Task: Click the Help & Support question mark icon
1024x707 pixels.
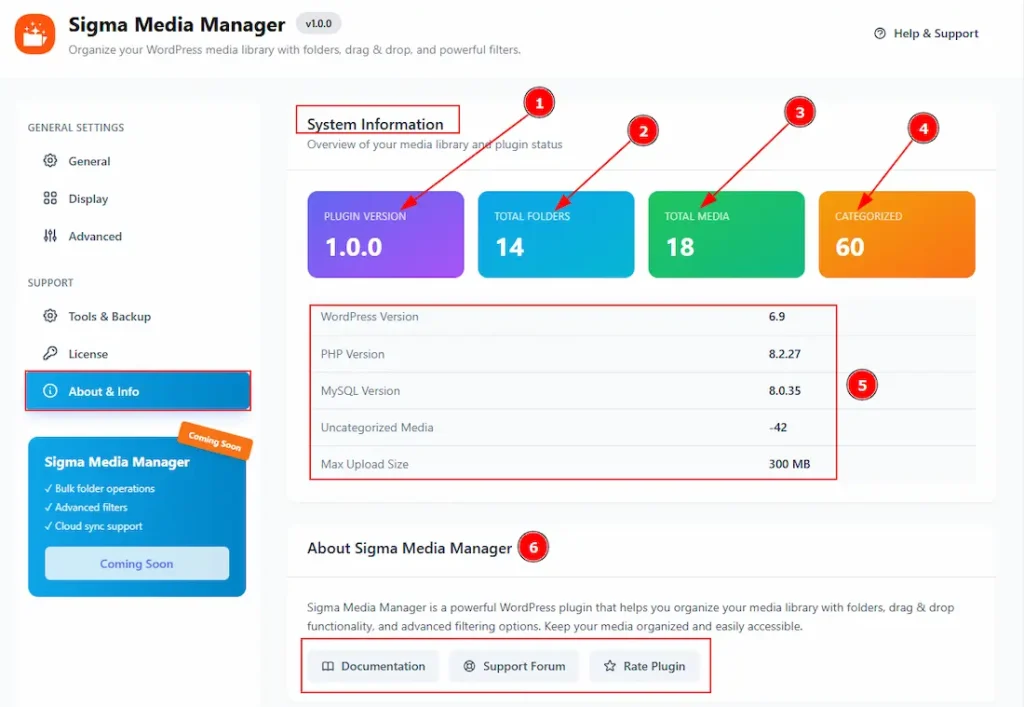Action: point(880,33)
